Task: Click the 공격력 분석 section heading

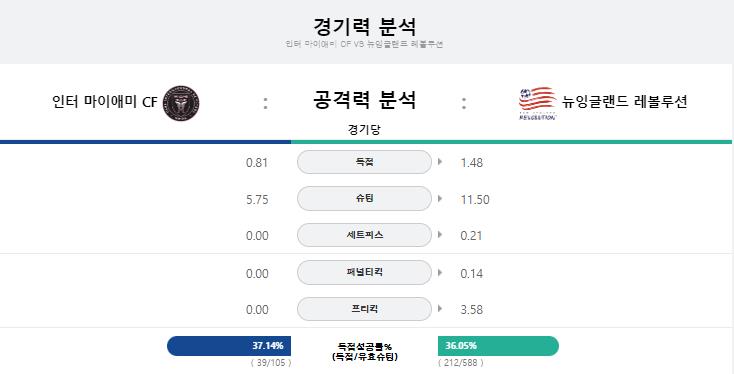Action: [x=364, y=100]
